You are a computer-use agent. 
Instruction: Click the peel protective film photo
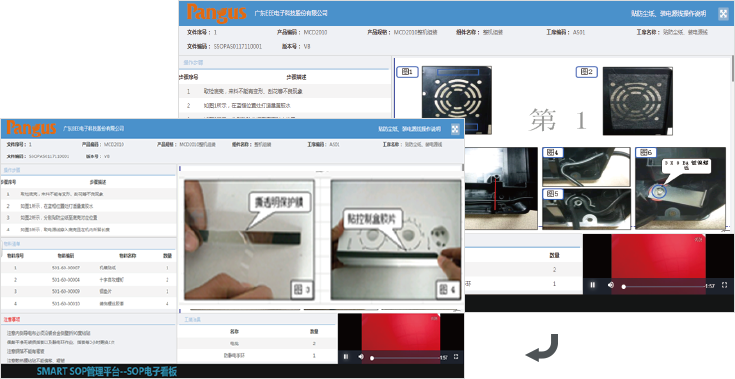pyautogui.click(x=249, y=240)
